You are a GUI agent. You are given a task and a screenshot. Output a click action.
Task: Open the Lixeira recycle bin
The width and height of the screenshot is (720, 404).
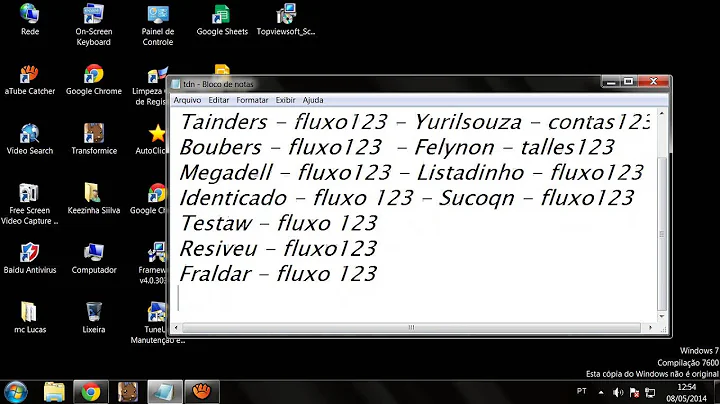click(94, 318)
